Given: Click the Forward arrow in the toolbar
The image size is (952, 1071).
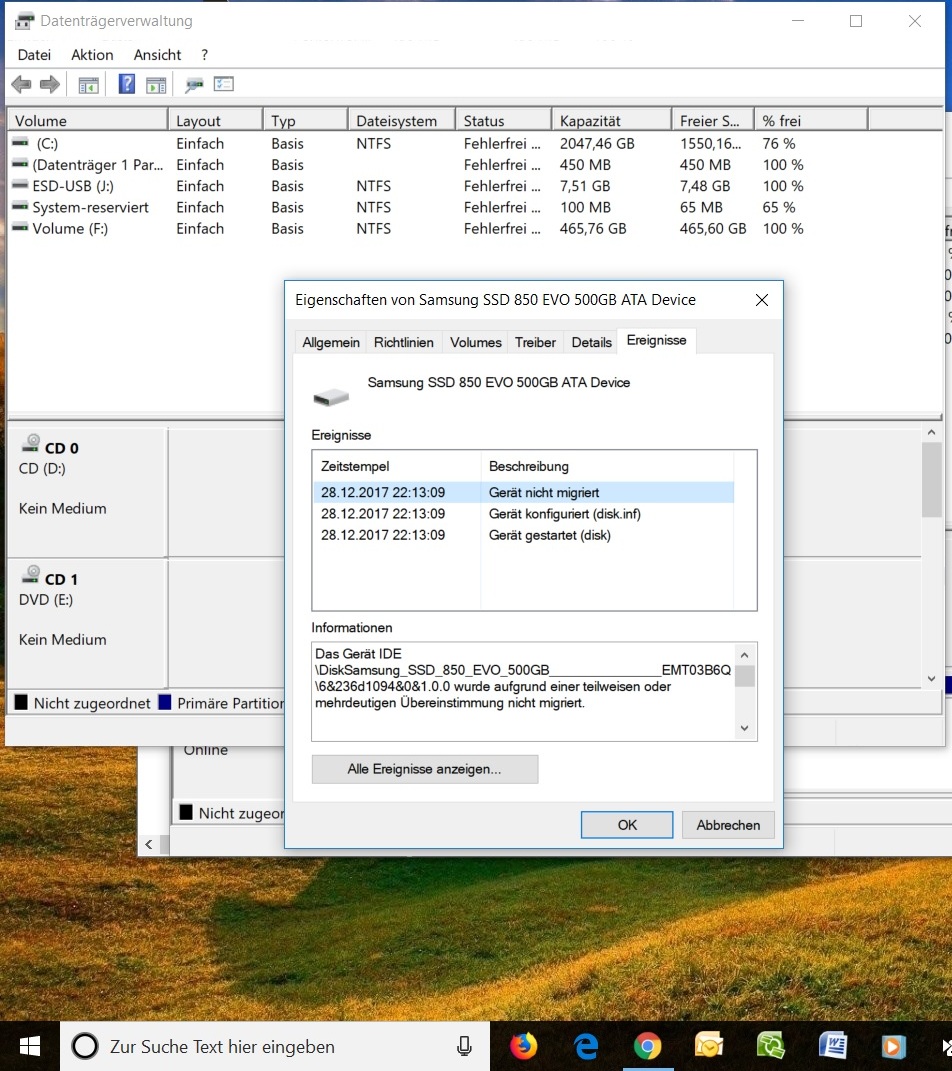Looking at the screenshot, I should tap(50, 85).
